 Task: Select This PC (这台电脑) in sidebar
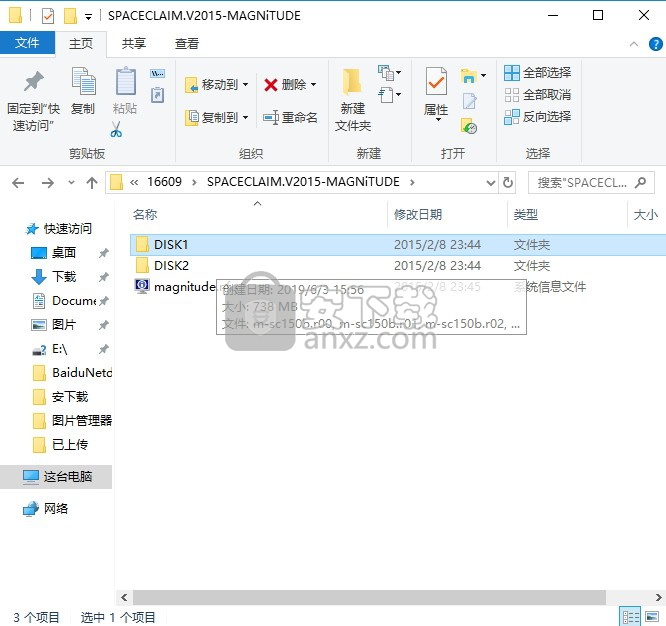tap(57, 477)
